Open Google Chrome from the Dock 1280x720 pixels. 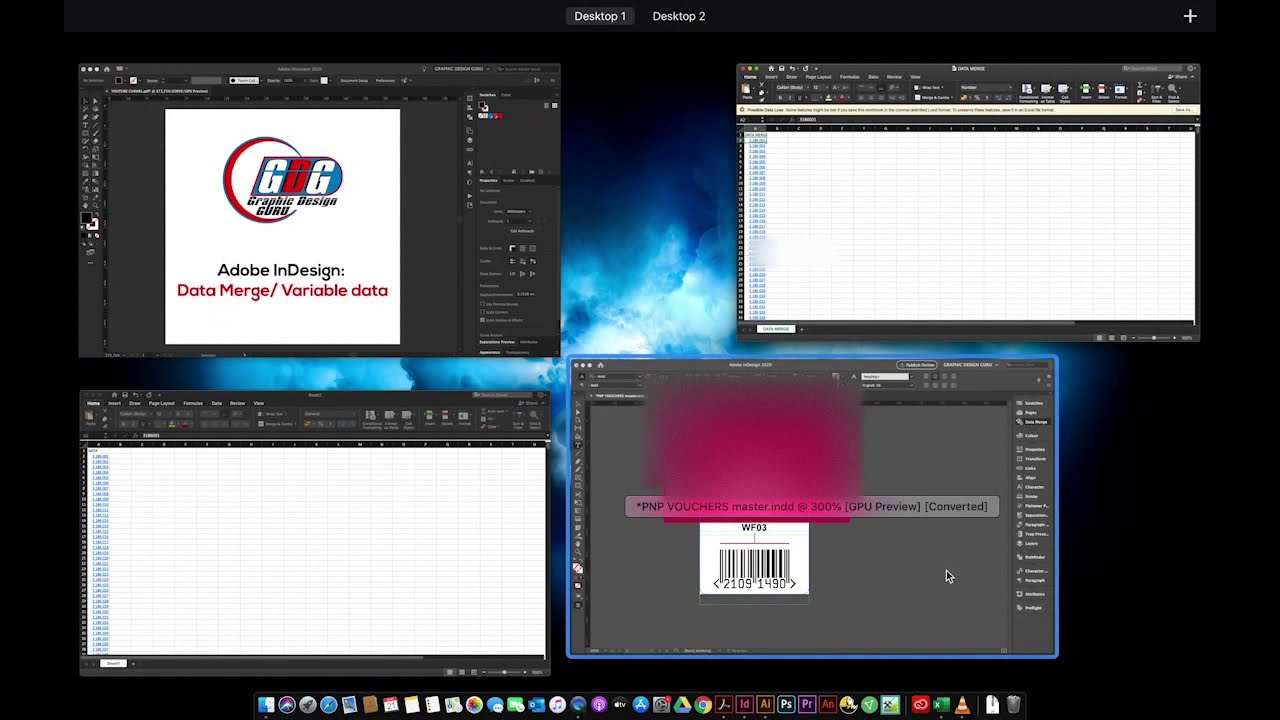tap(702, 705)
